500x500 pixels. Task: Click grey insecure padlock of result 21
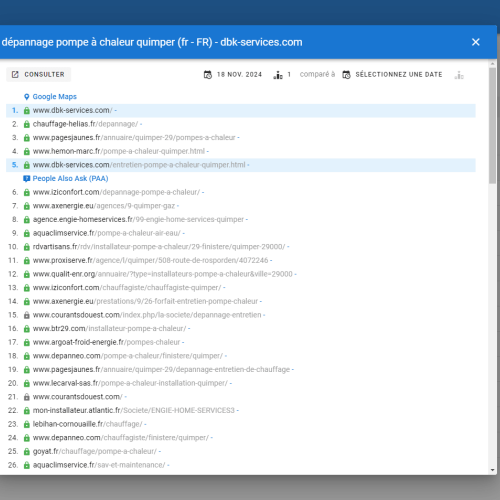27,397
